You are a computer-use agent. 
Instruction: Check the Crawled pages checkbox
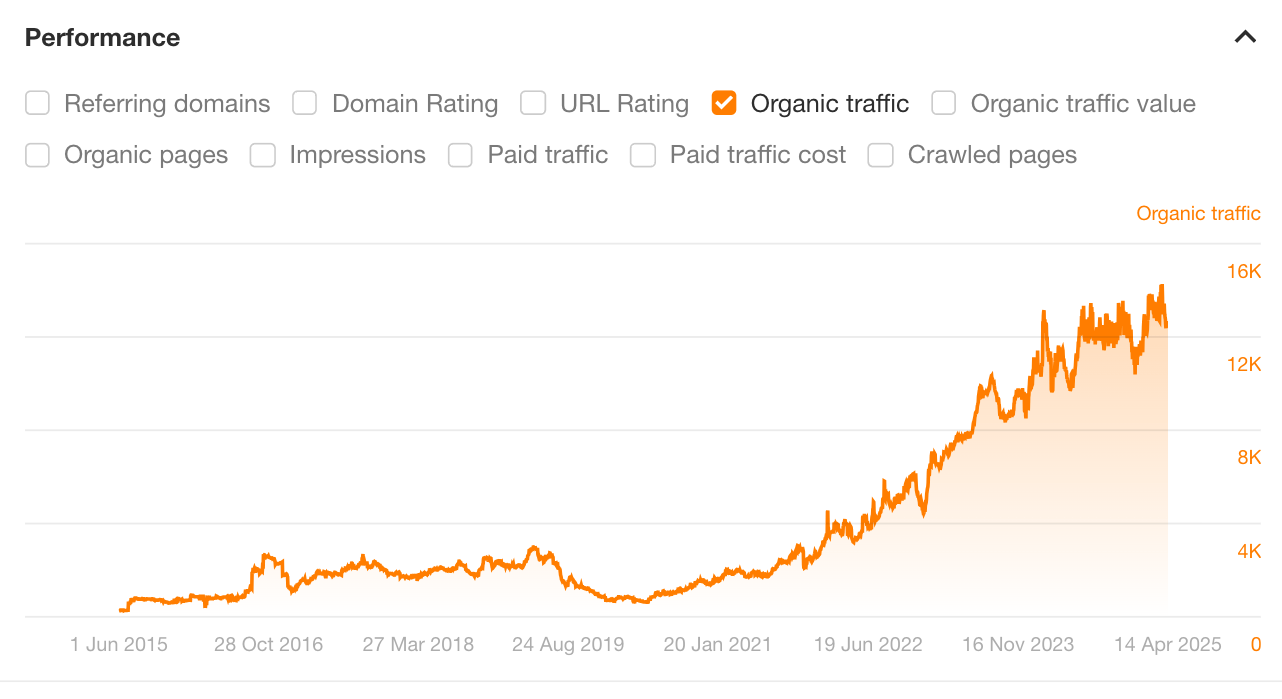coord(880,155)
